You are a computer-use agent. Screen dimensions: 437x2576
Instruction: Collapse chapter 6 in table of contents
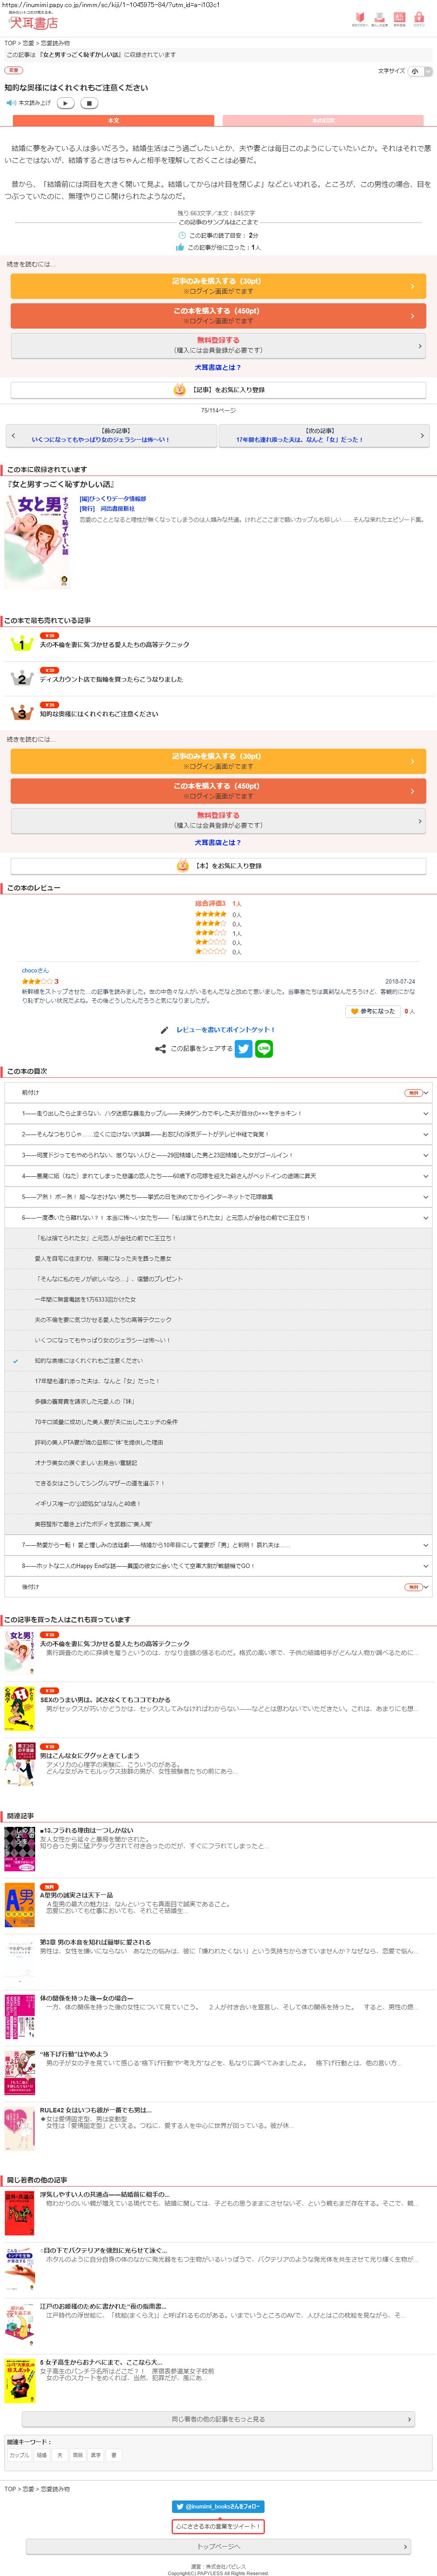425,1218
